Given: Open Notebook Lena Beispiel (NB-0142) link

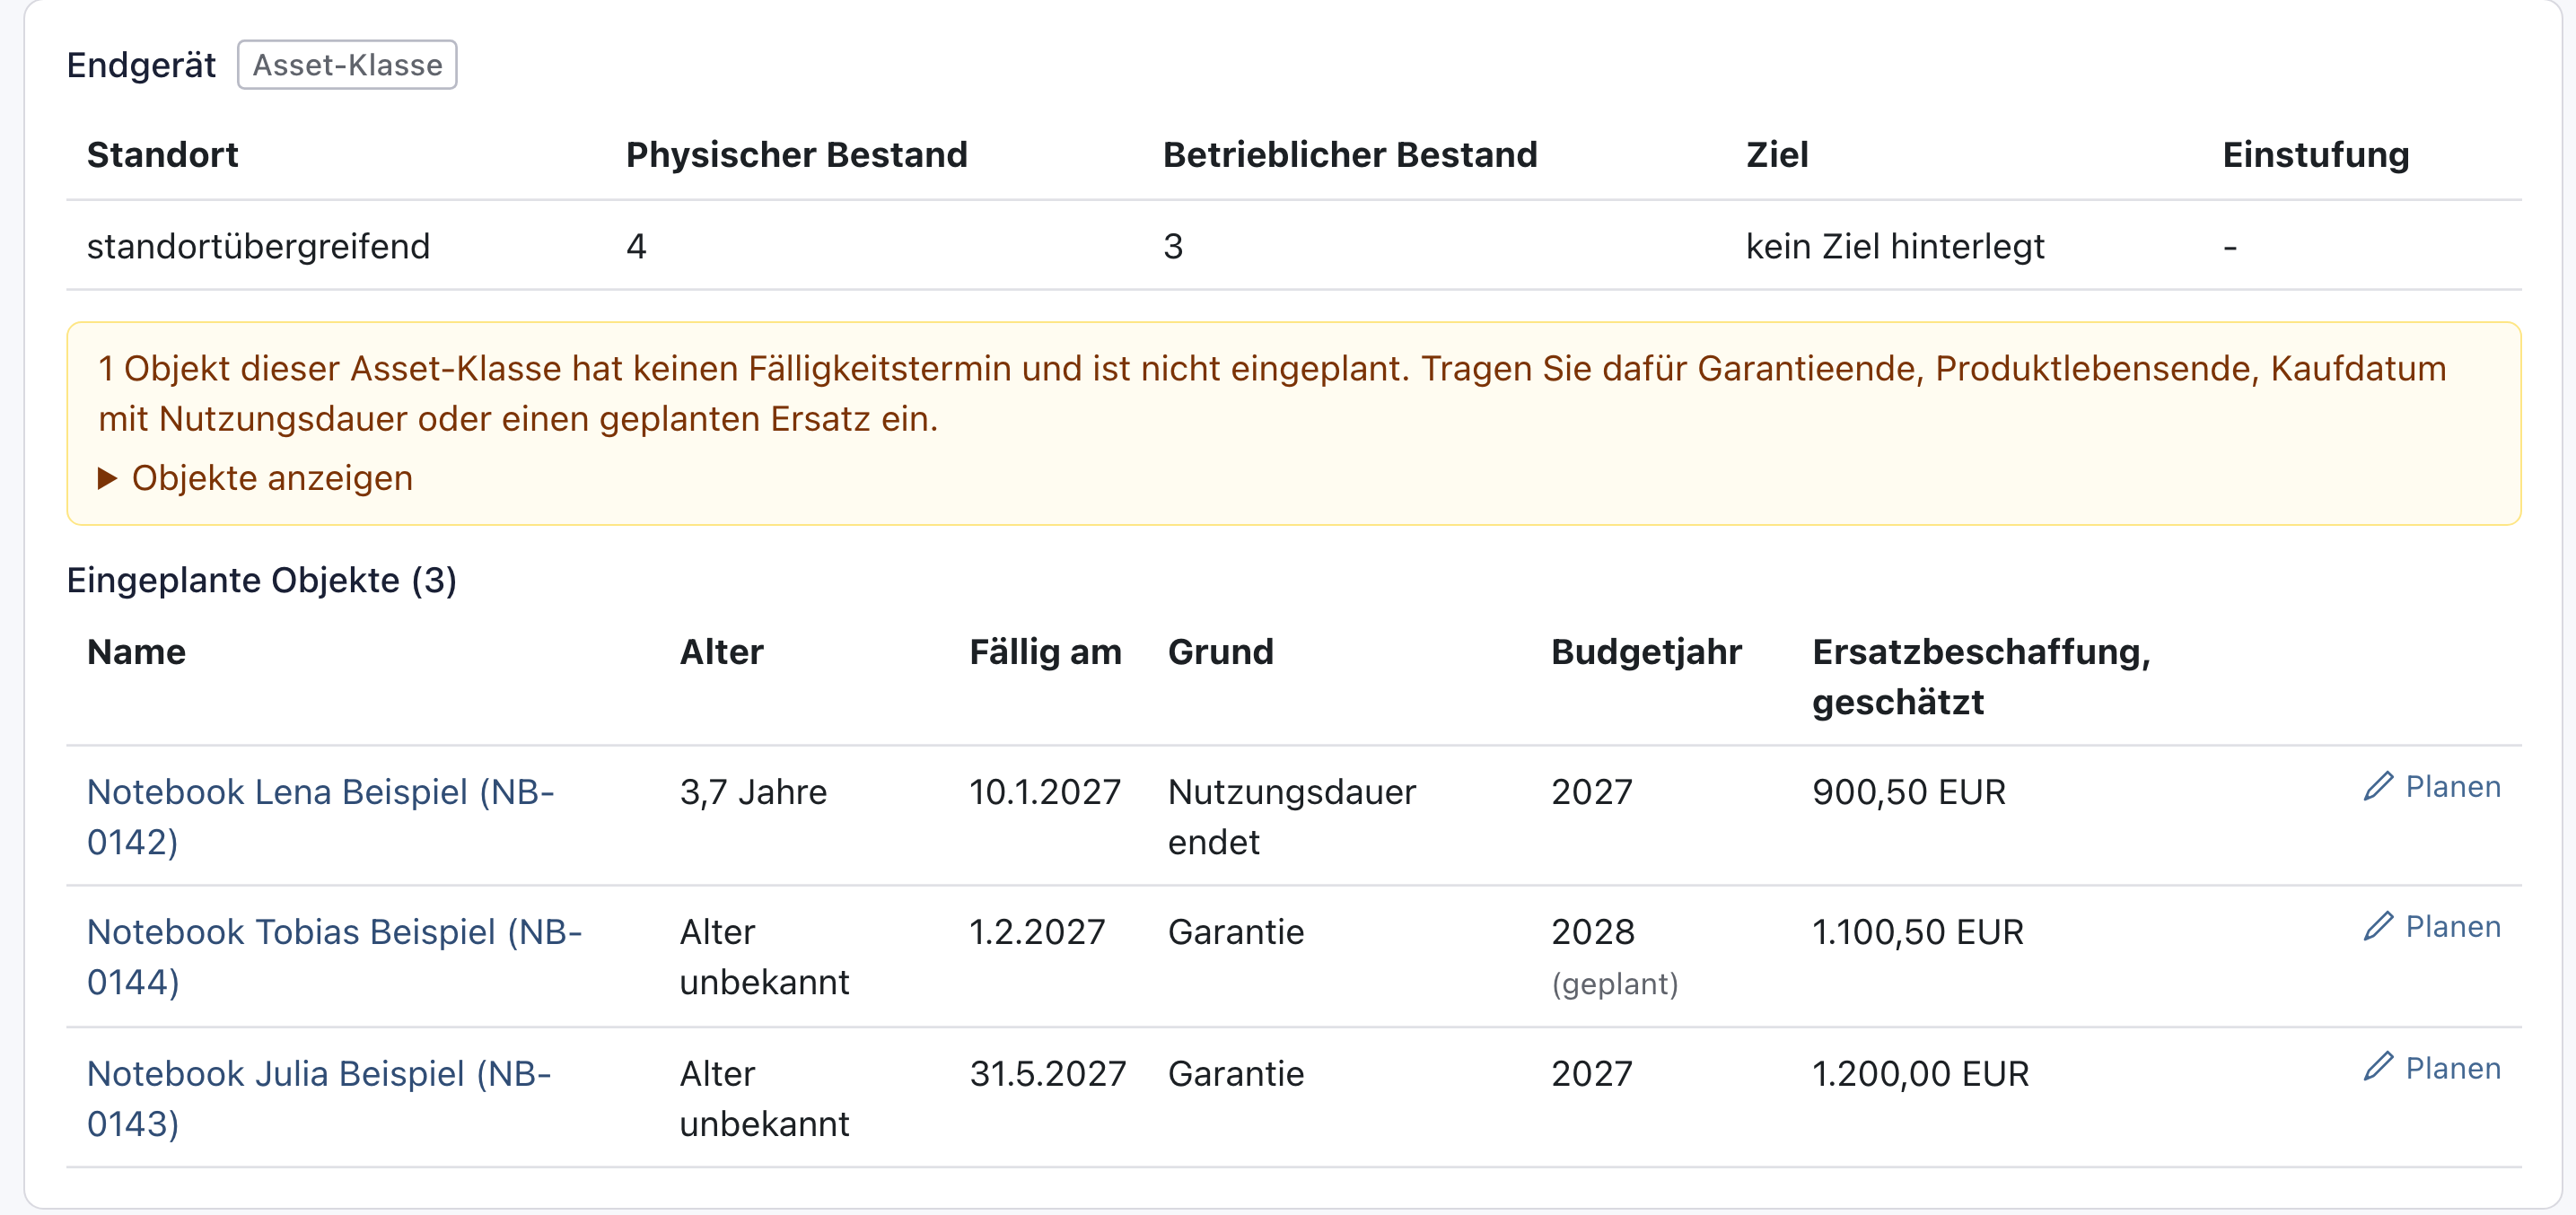Looking at the screenshot, I should pyautogui.click(x=320, y=816).
